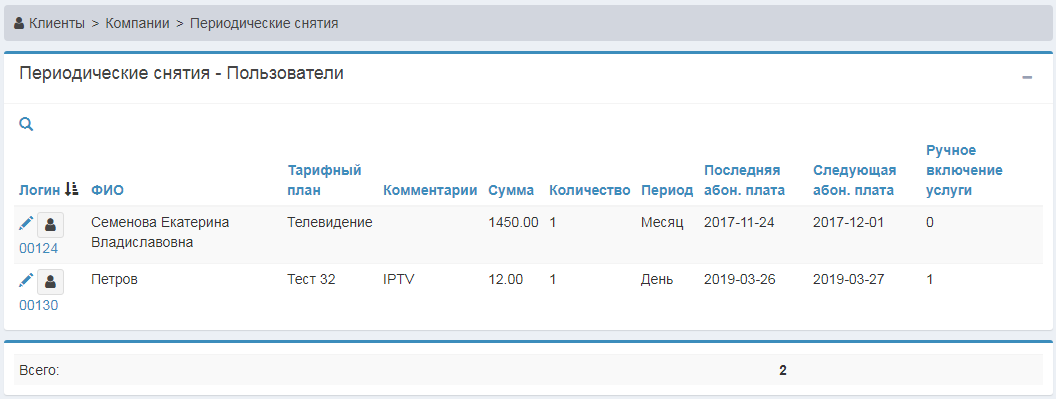
Task: Open the search magnifier icon
Action: click(26, 124)
